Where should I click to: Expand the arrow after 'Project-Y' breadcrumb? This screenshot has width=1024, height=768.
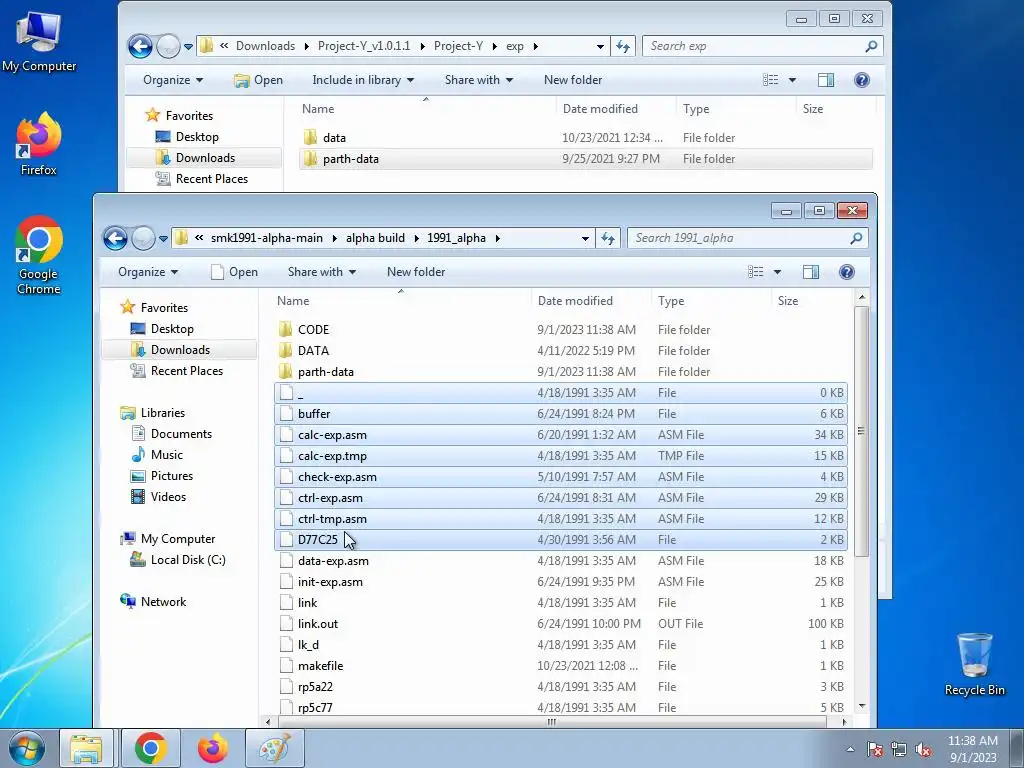[x=494, y=46]
